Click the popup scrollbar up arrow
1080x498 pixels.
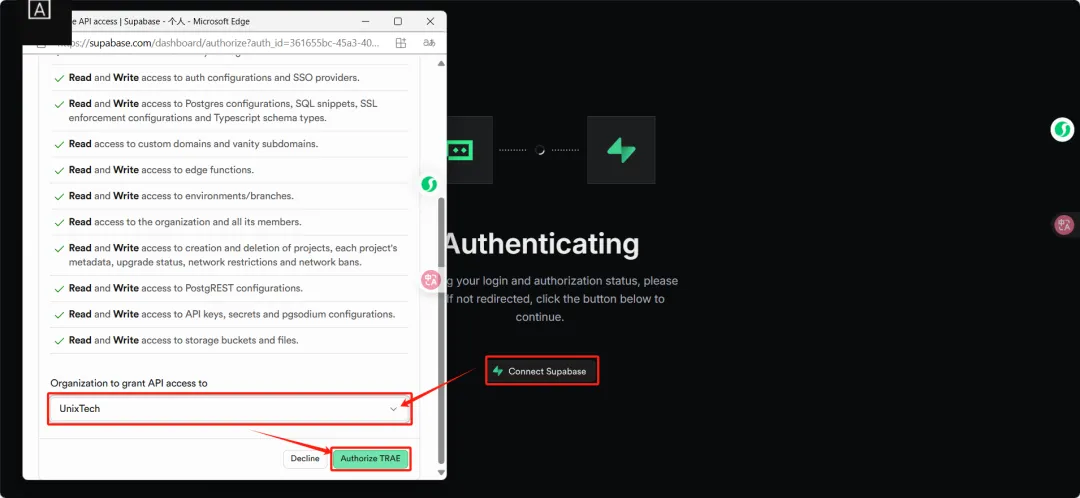(x=442, y=63)
